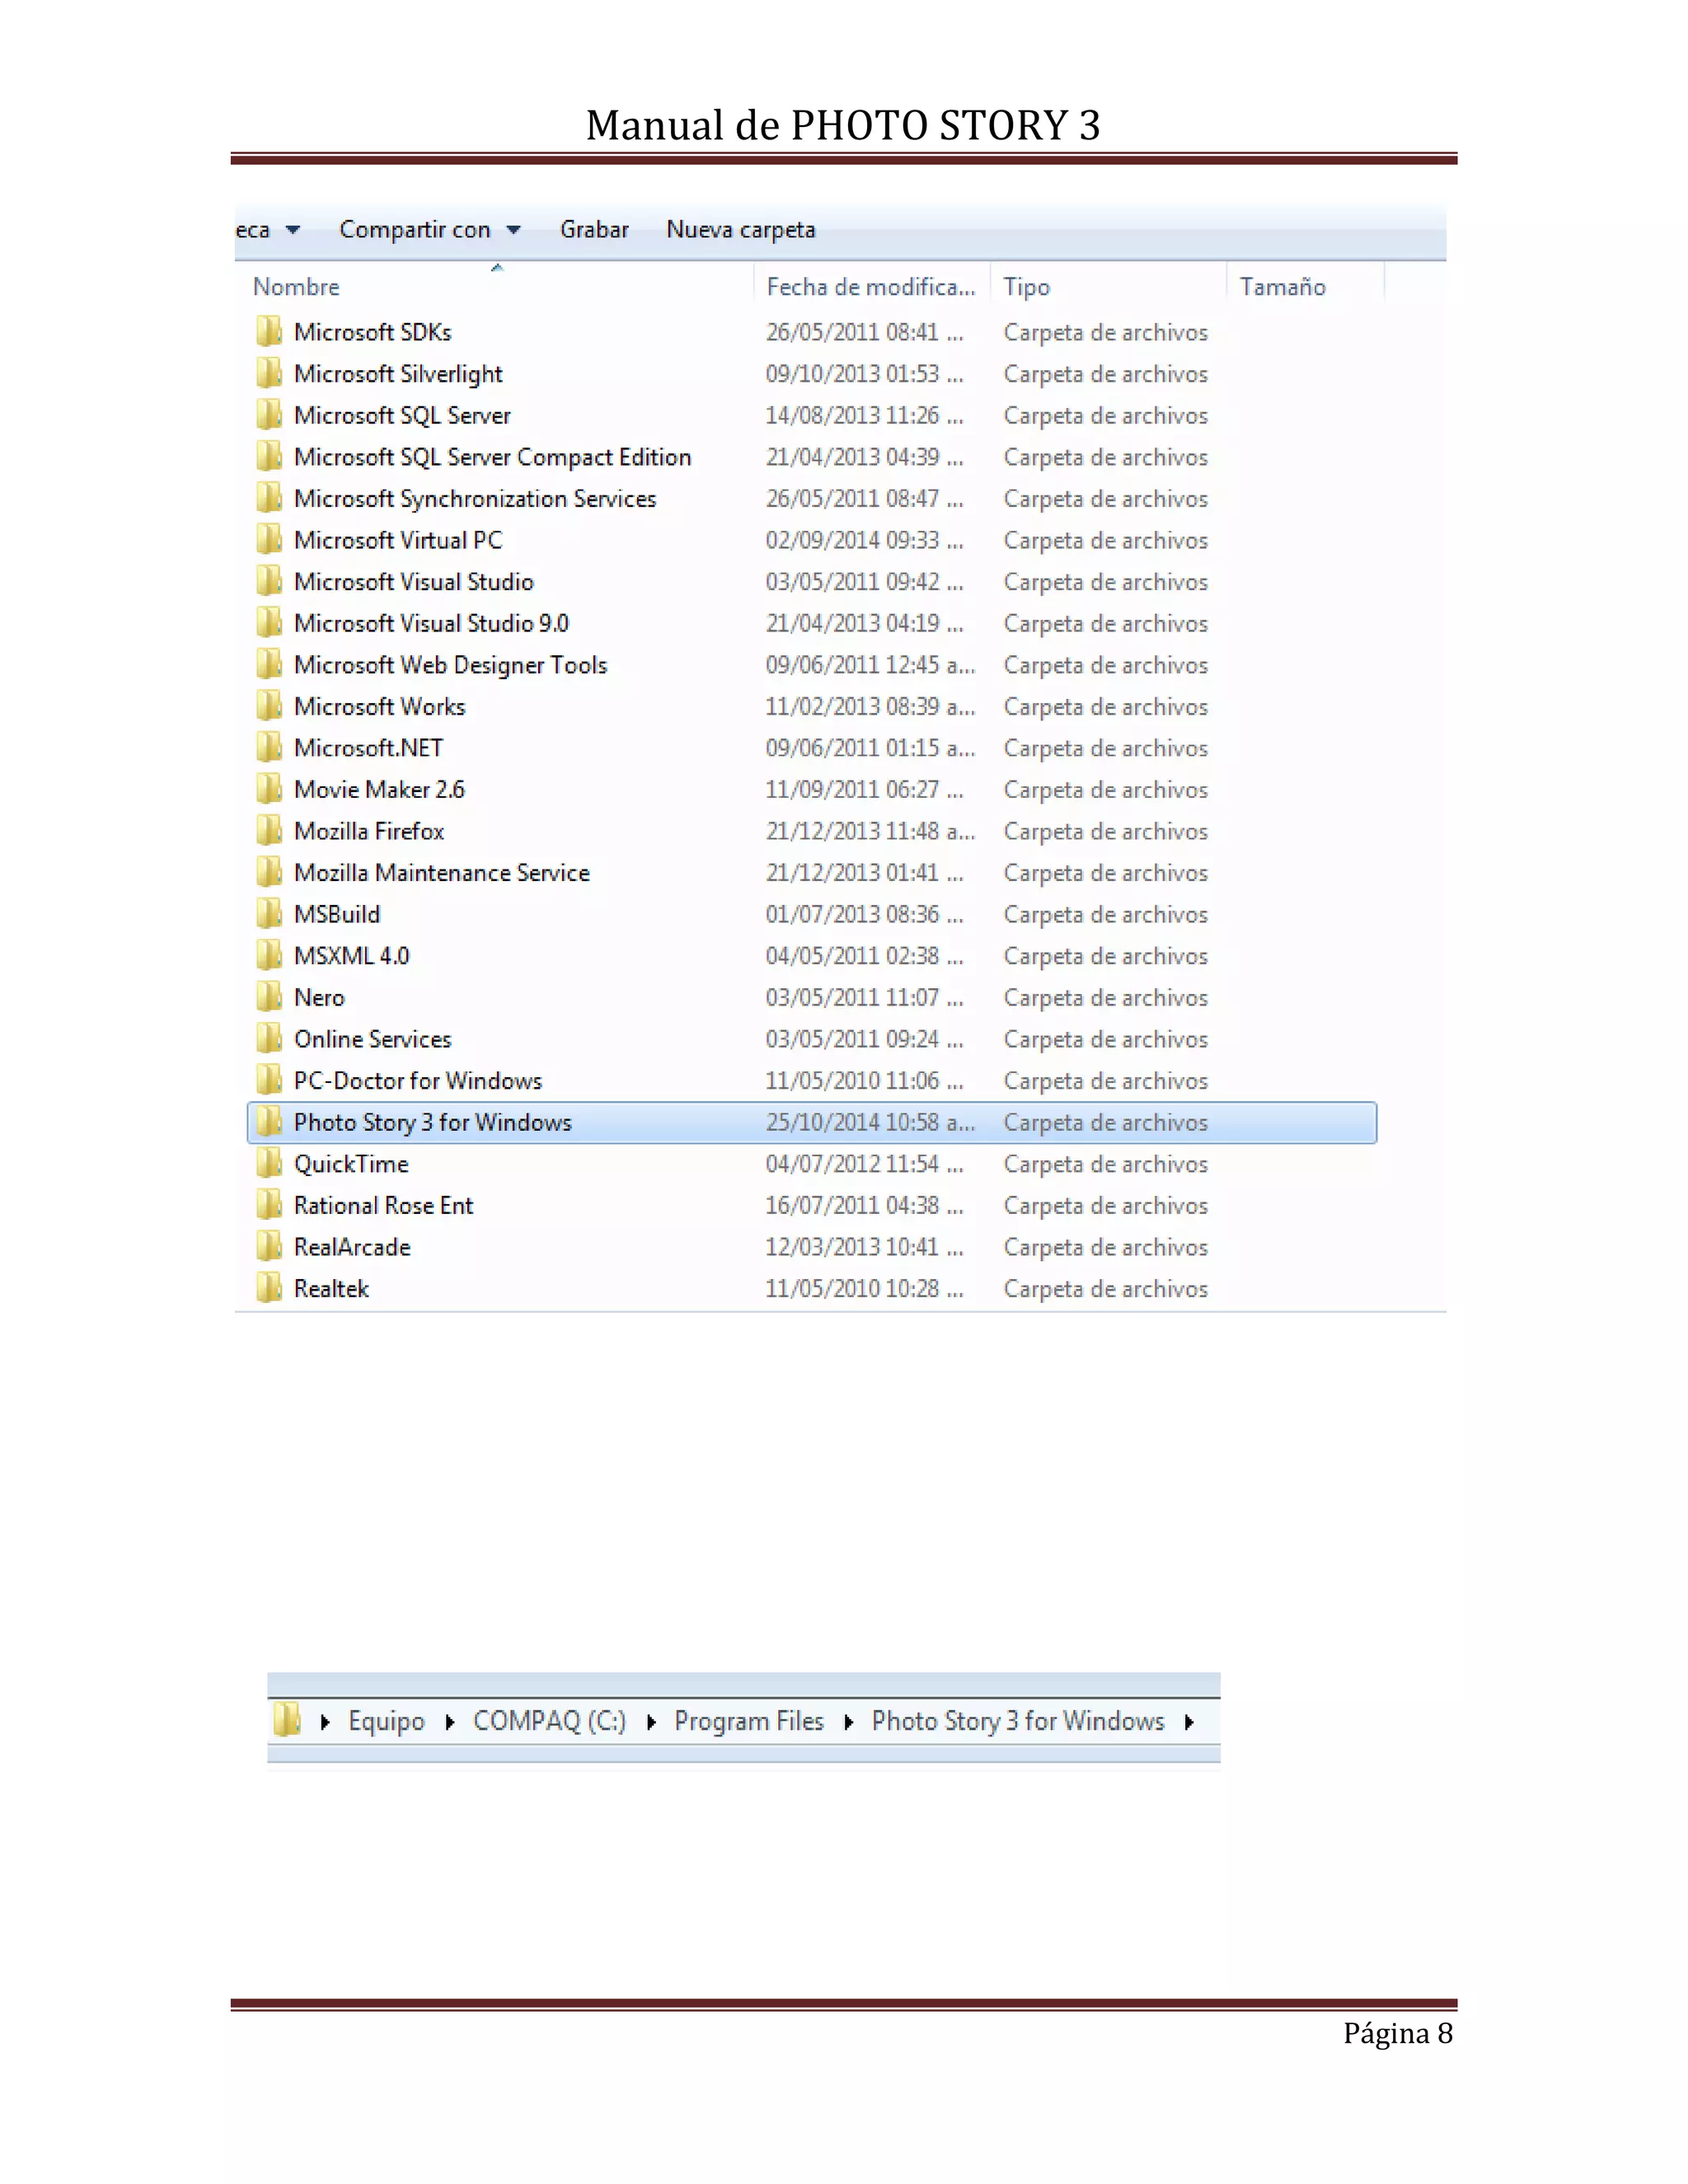Click Grabar in the toolbar
The height and width of the screenshot is (2184, 1688).
coord(594,230)
